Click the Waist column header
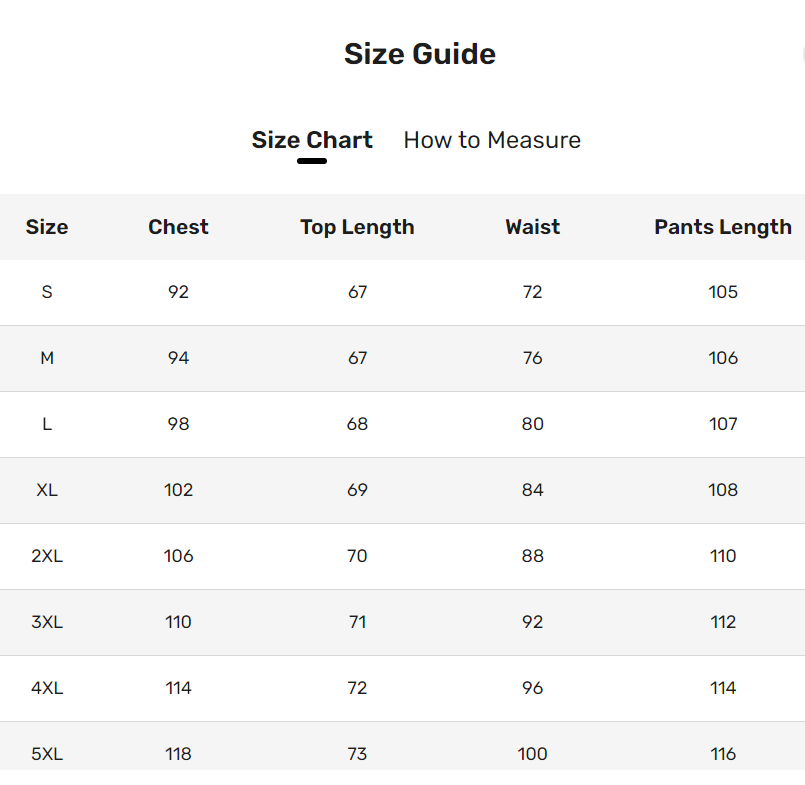The image size is (805, 785). pos(532,227)
